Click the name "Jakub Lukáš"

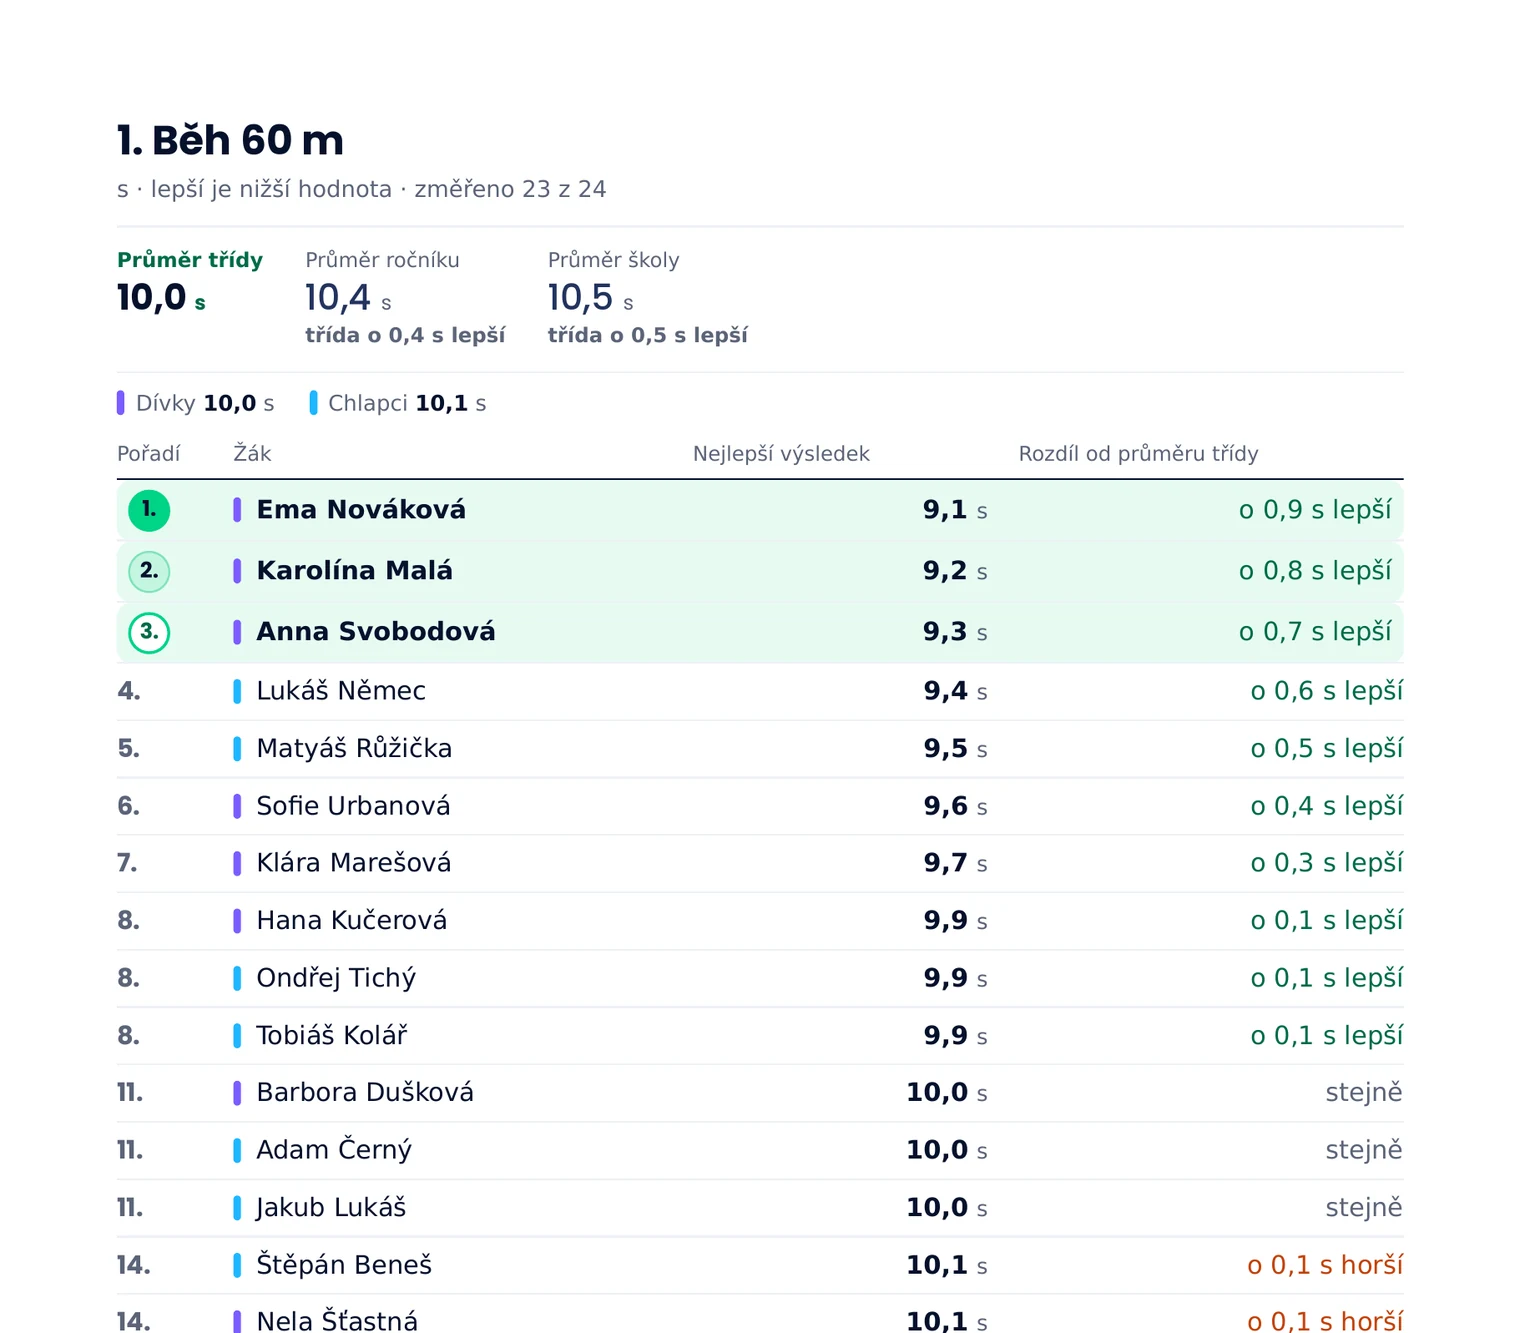point(331,1208)
